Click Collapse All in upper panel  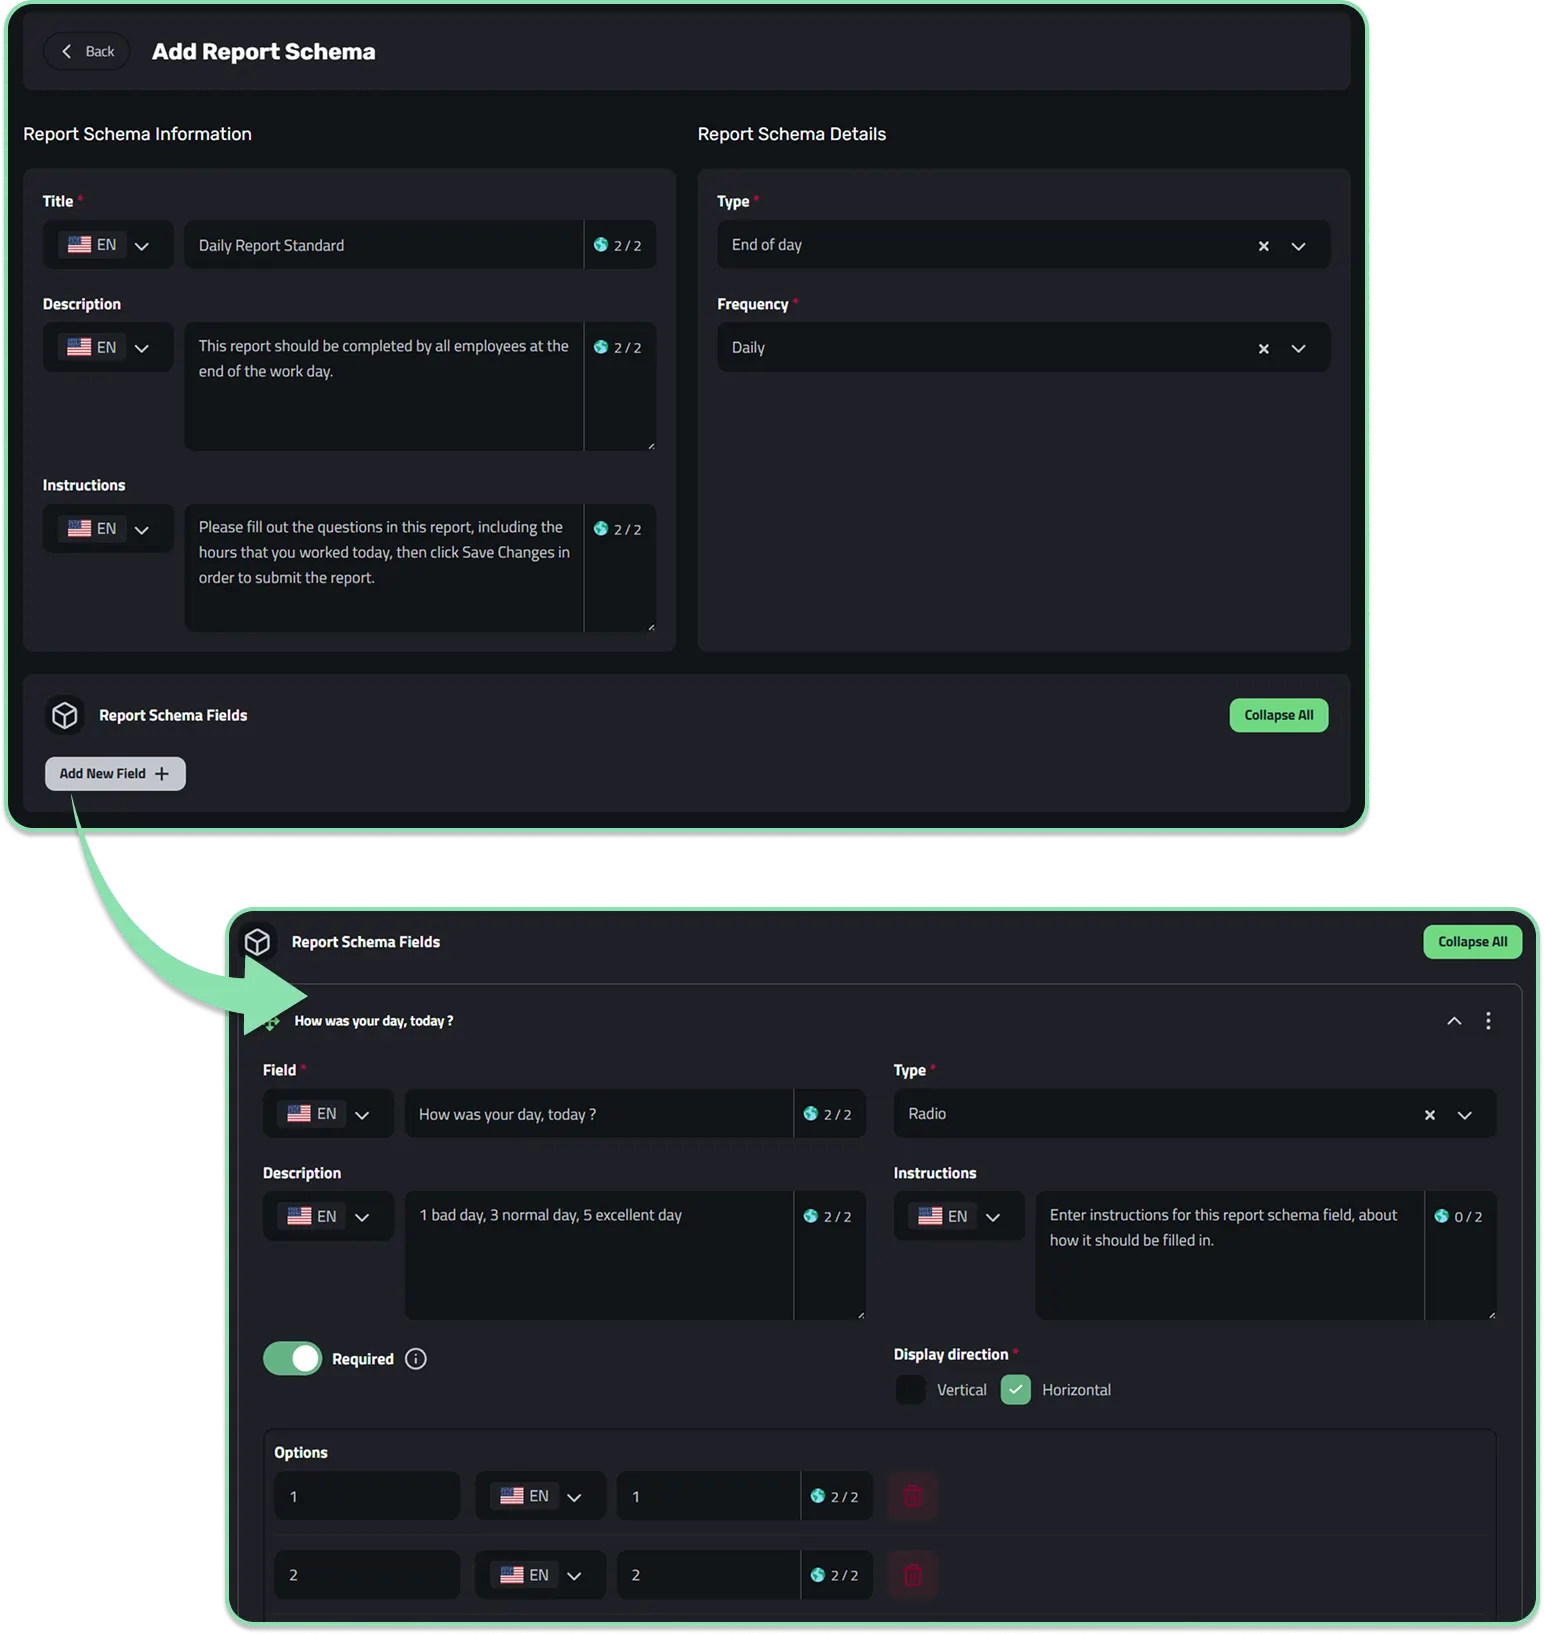tap(1278, 715)
